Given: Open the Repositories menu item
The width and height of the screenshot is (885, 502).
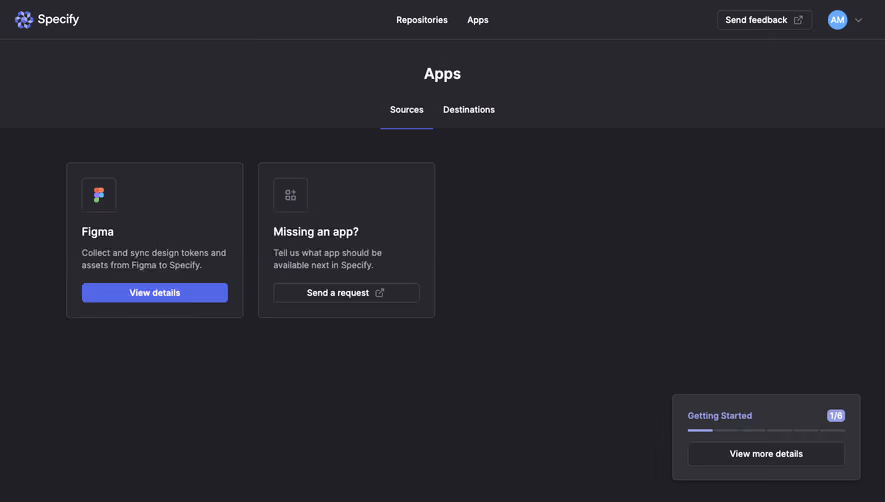Looking at the screenshot, I should [x=422, y=20].
